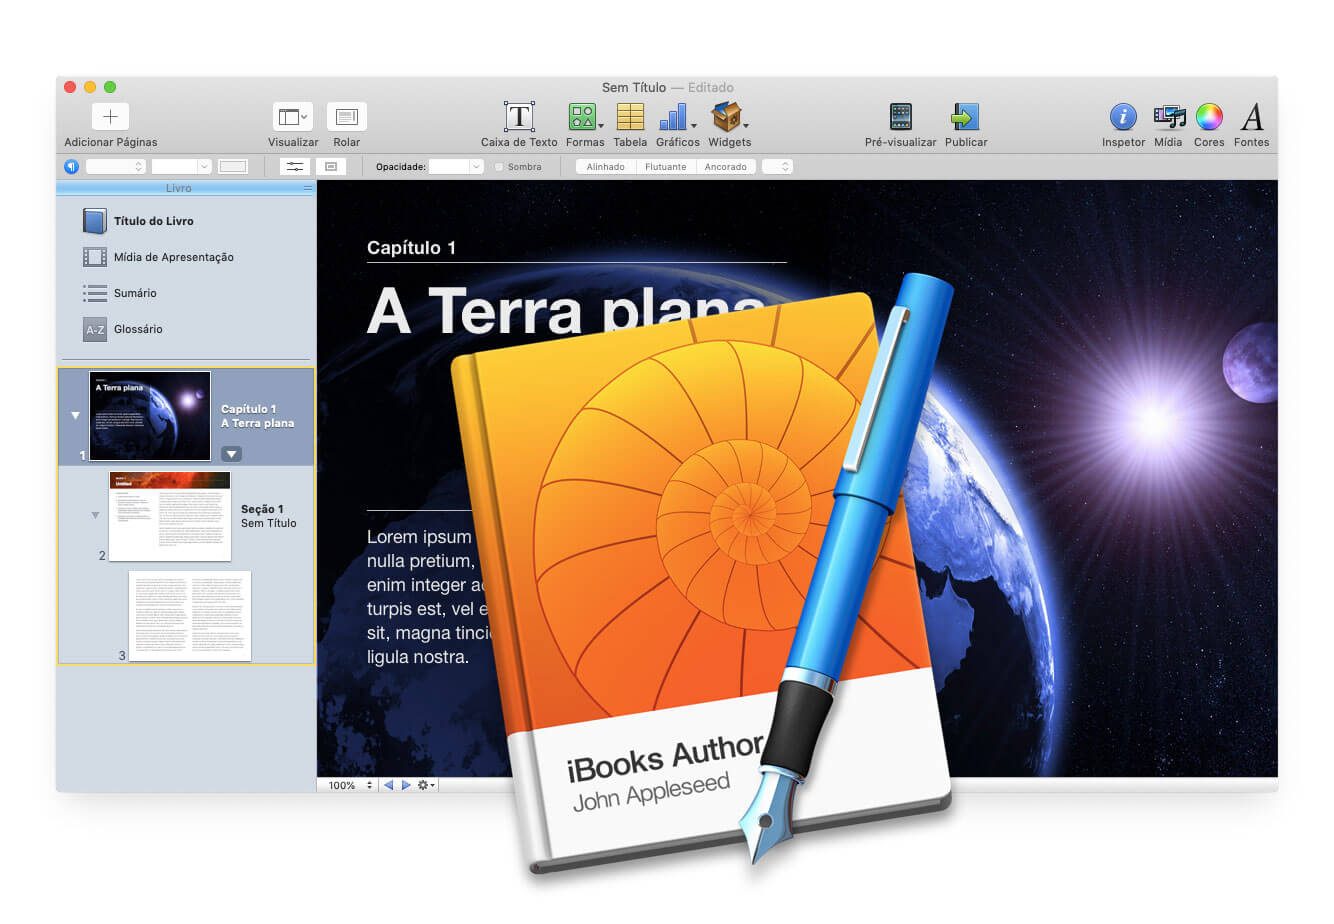Open the Capítulo 1 thumbnail dropdown arrow
The image size is (1334, 924).
[x=231, y=454]
